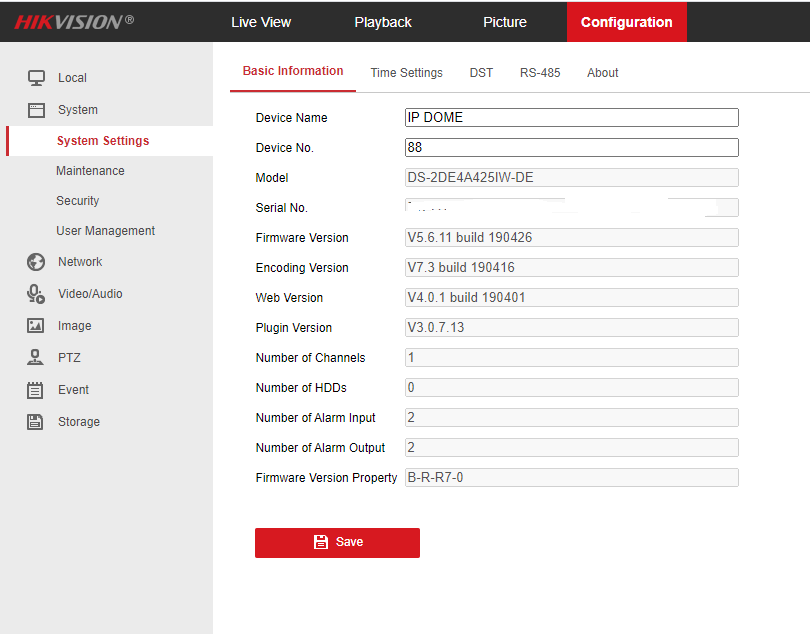
Task: Open the Live View tab
Action: (261, 22)
